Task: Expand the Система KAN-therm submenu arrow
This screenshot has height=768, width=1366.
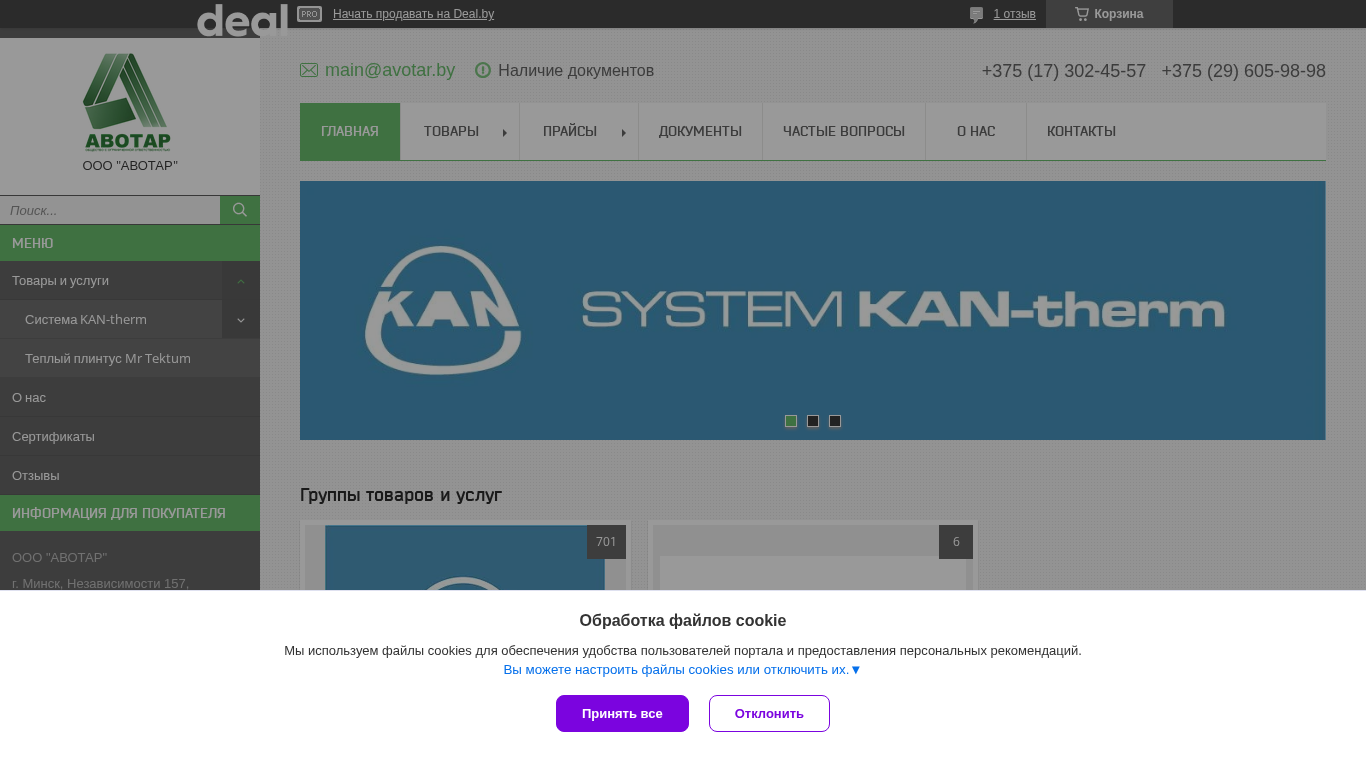Action: coord(241,320)
